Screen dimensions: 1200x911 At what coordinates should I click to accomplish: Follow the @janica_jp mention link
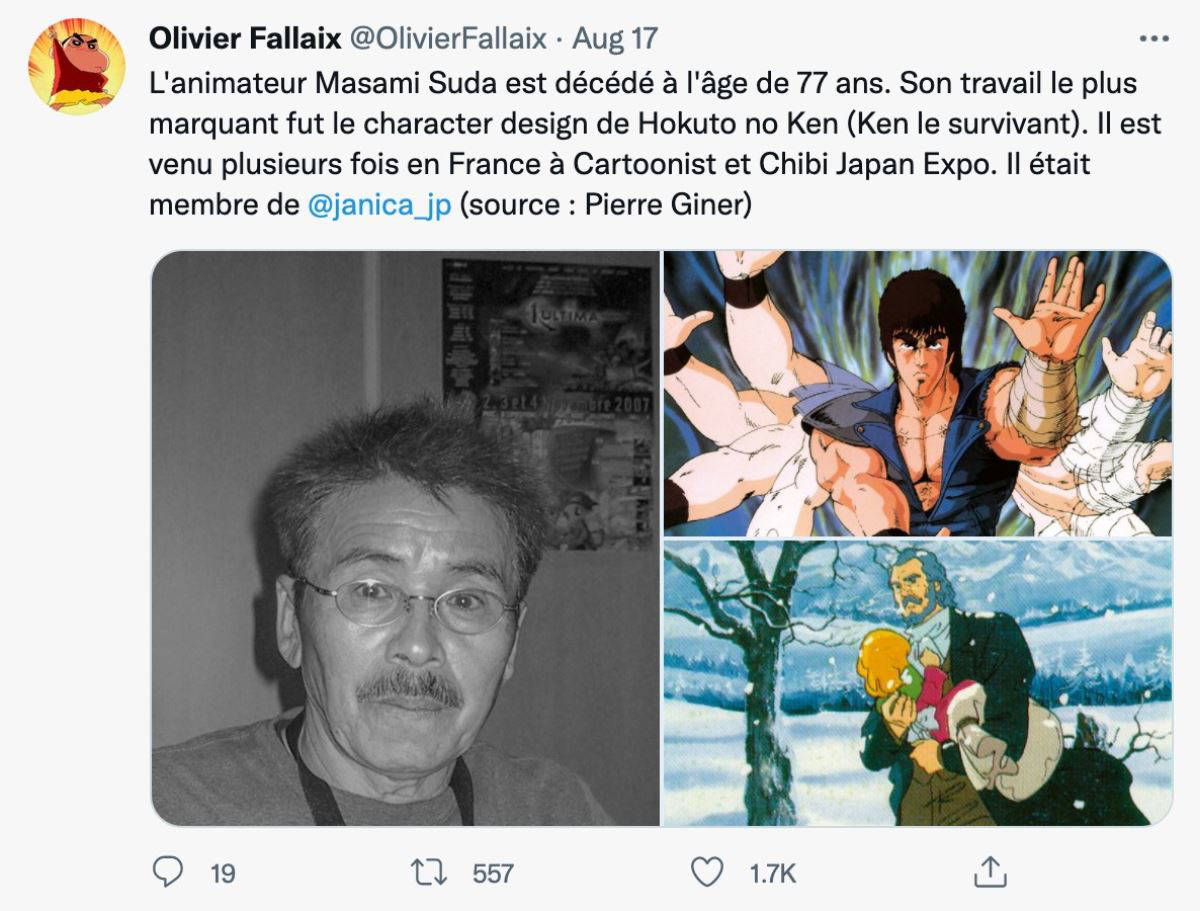pyautogui.click(x=380, y=204)
